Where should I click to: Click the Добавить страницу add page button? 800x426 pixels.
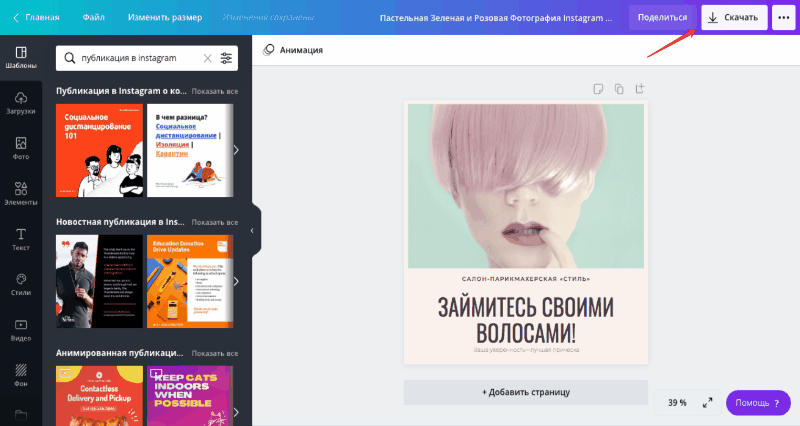[526, 392]
